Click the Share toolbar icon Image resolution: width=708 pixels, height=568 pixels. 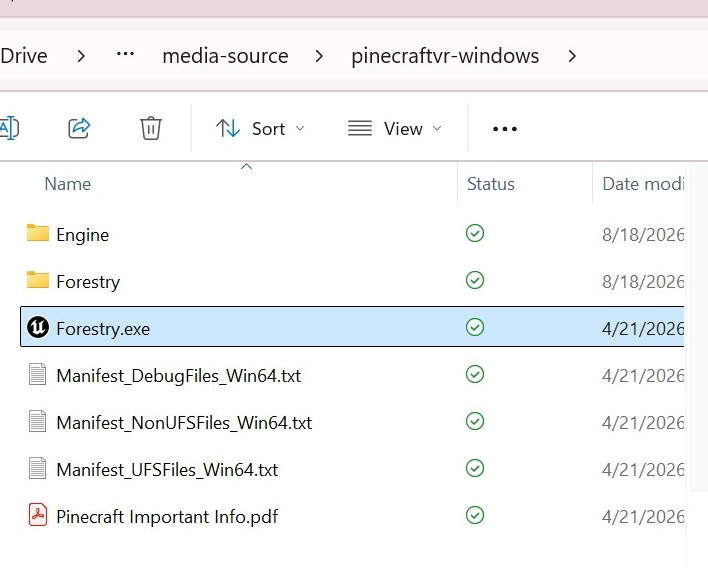coord(79,129)
